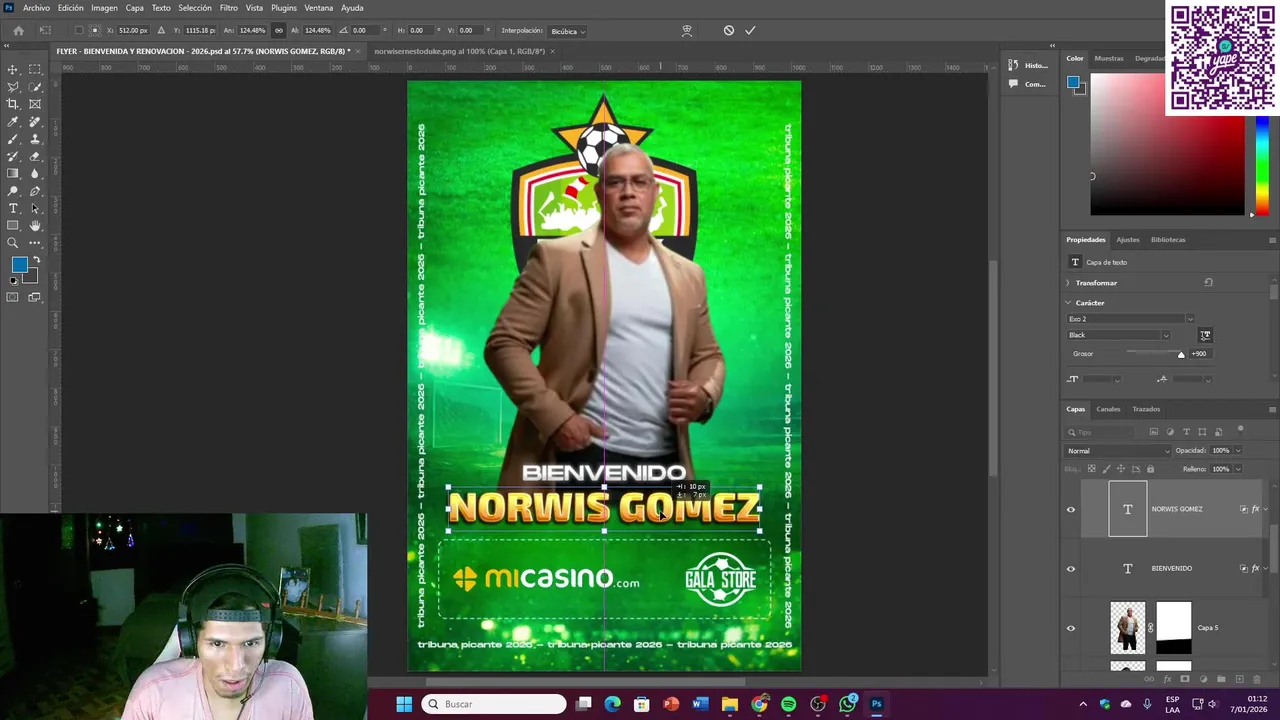Create new adjustment layer
Screen dimensions: 1280x720
1204,679
